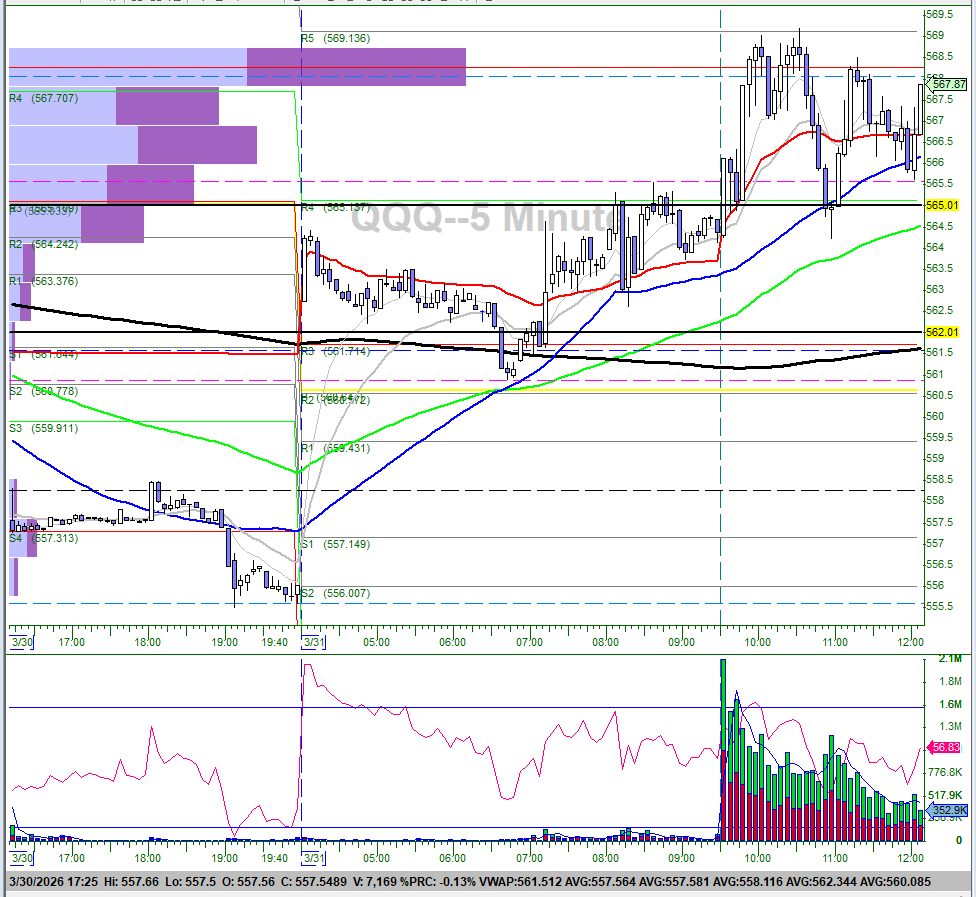976x897 pixels.
Task: Click the 776.8K volume scale value
Action: [946, 773]
